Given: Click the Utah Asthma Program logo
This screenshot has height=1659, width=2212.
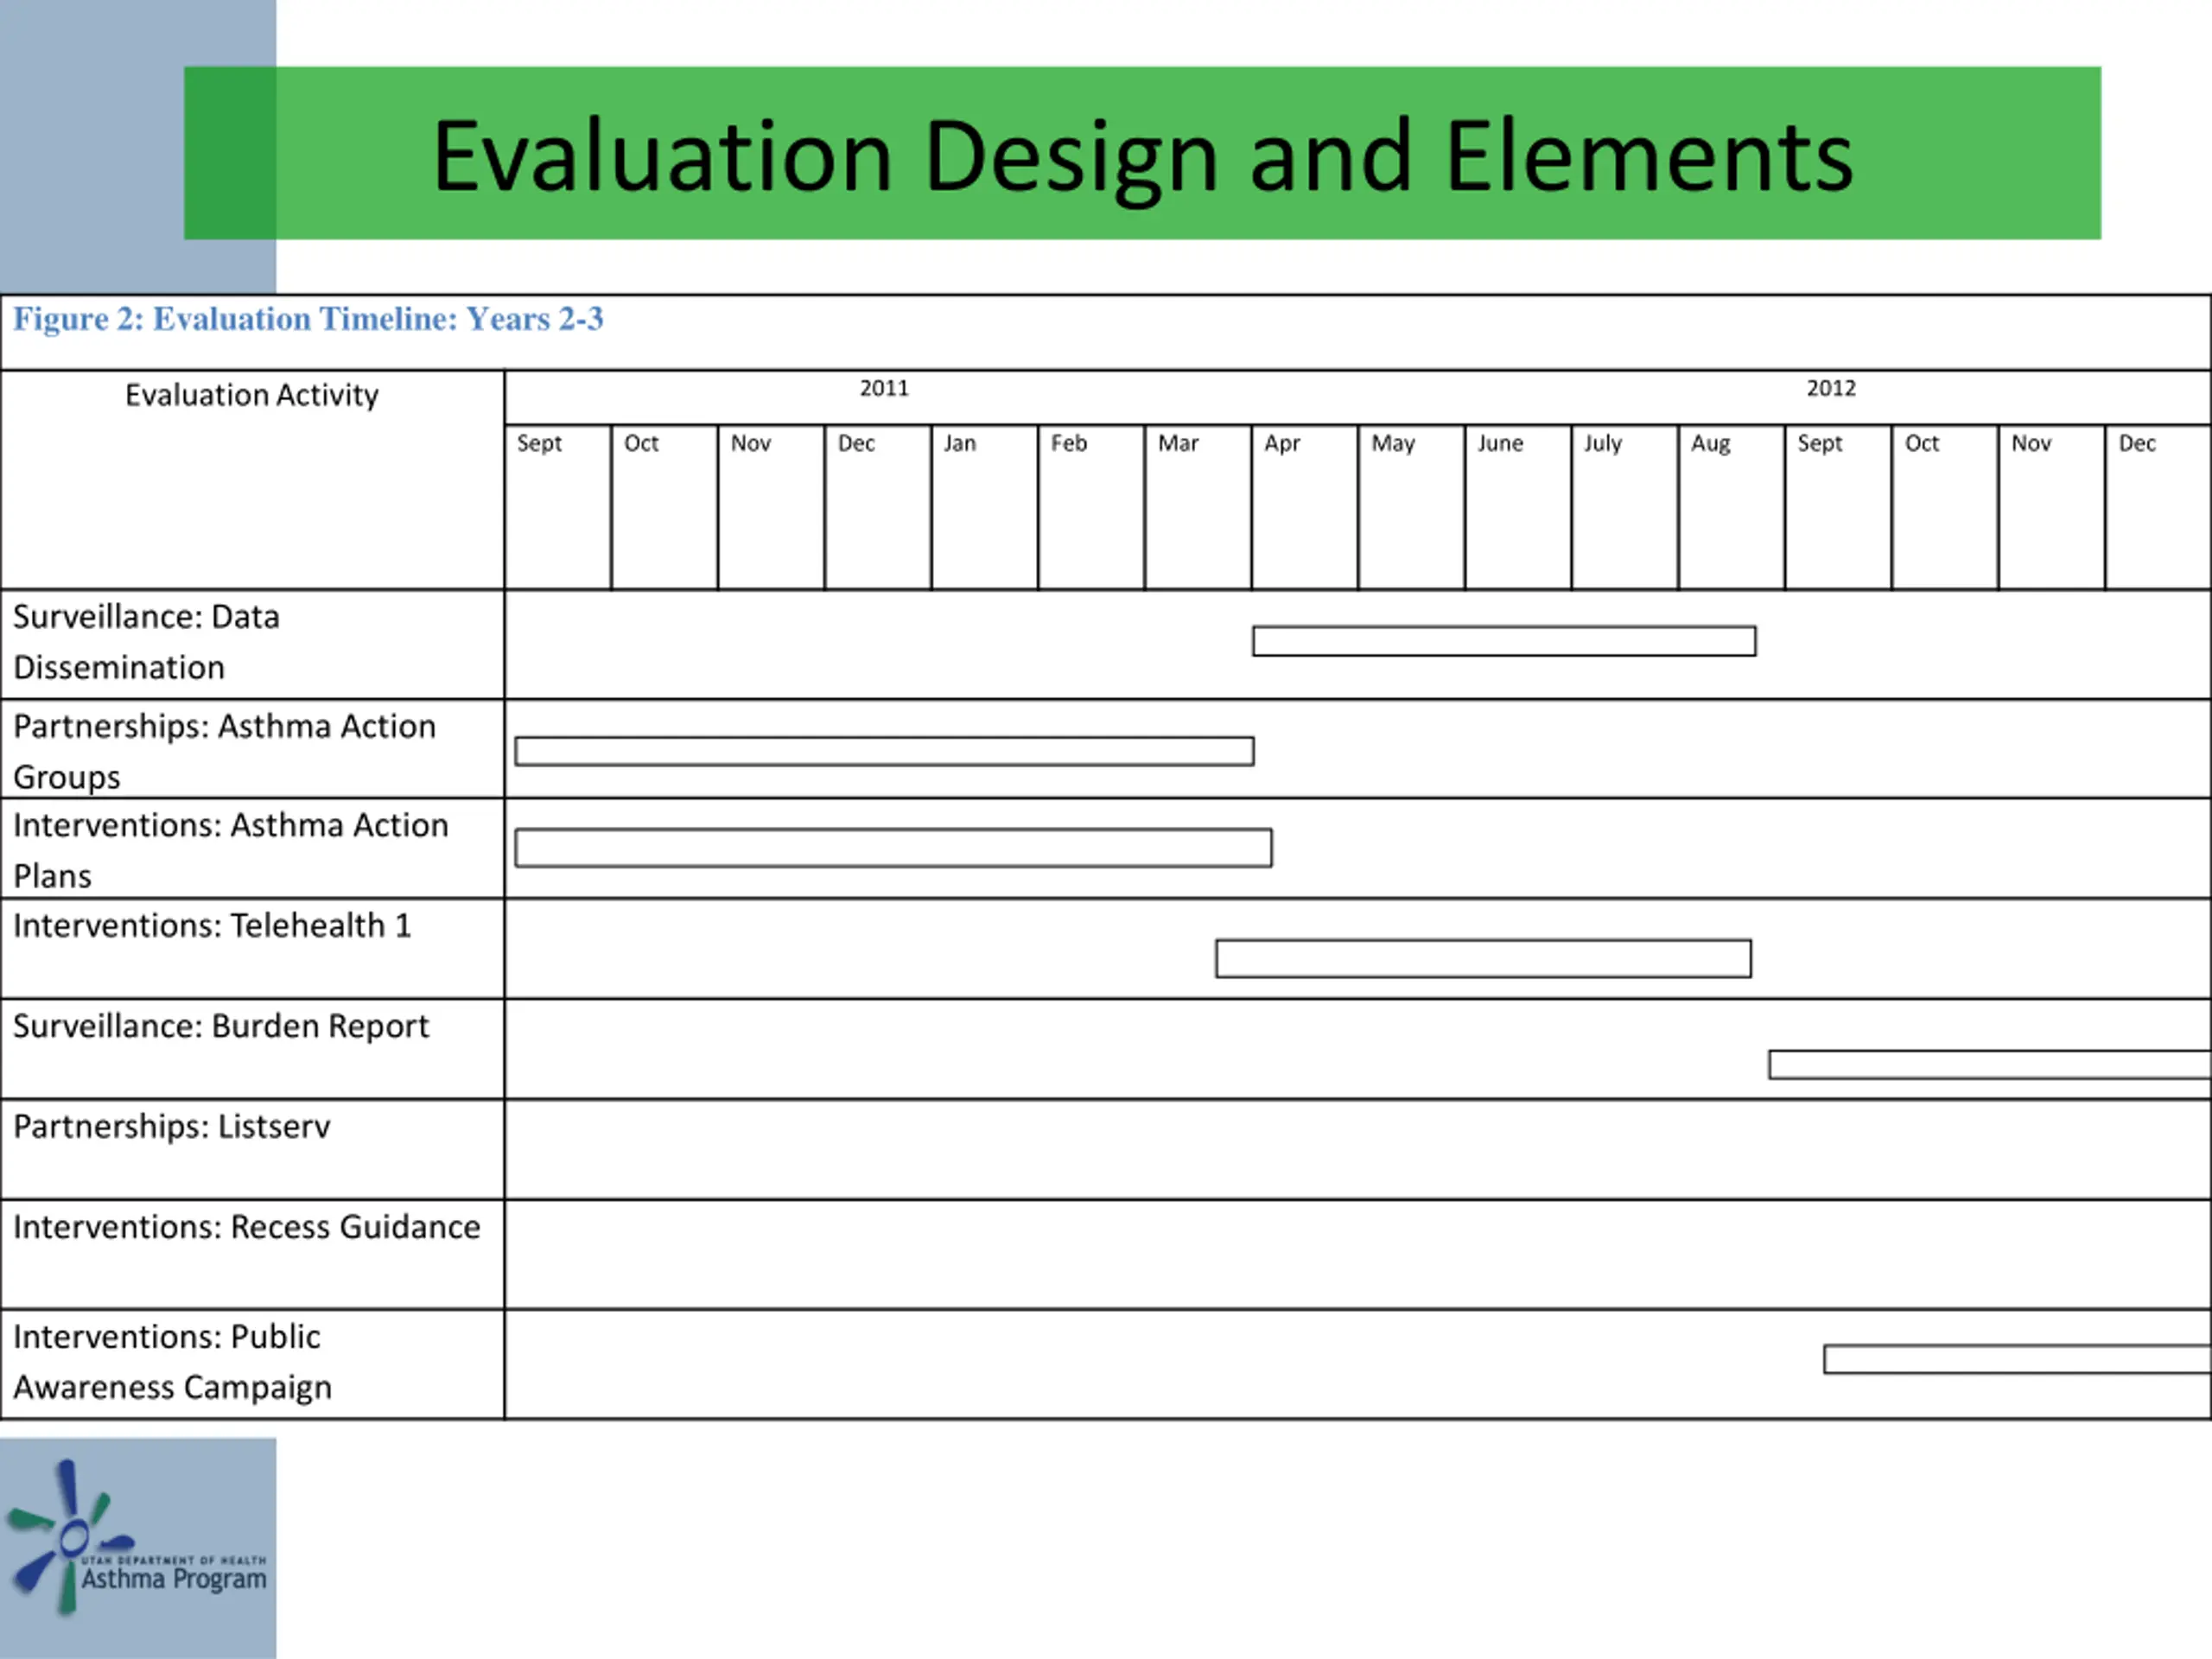Looking at the screenshot, I should [x=137, y=1537].
